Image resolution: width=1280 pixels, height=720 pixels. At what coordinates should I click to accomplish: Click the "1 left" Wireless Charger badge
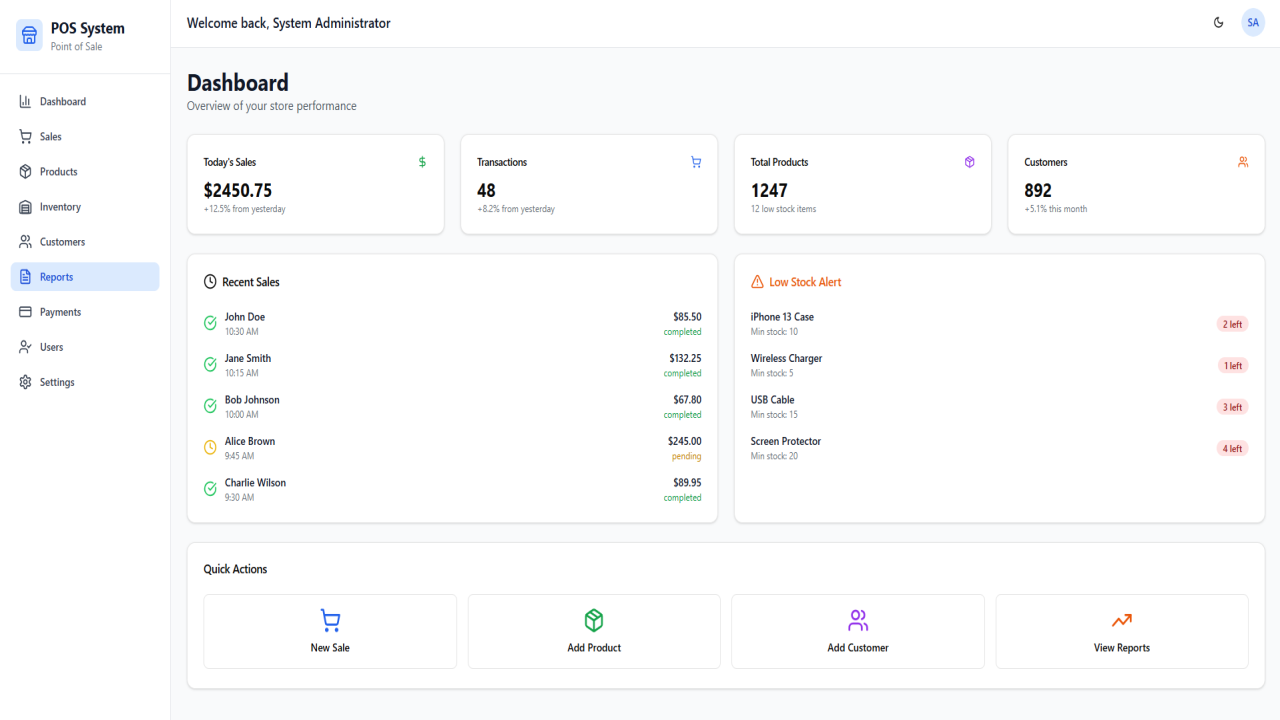tap(1233, 366)
